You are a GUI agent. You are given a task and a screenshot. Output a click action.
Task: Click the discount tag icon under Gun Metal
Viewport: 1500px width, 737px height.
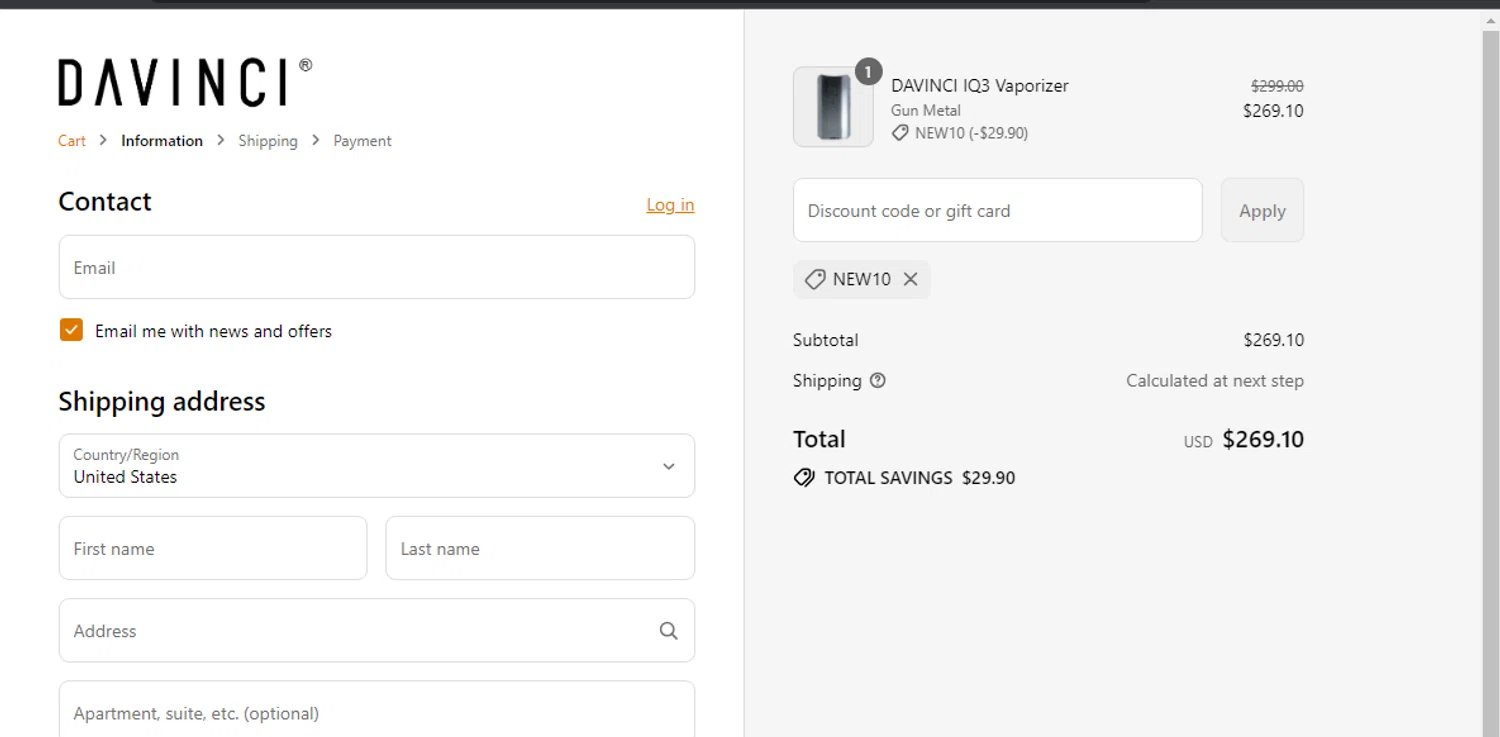pos(900,133)
